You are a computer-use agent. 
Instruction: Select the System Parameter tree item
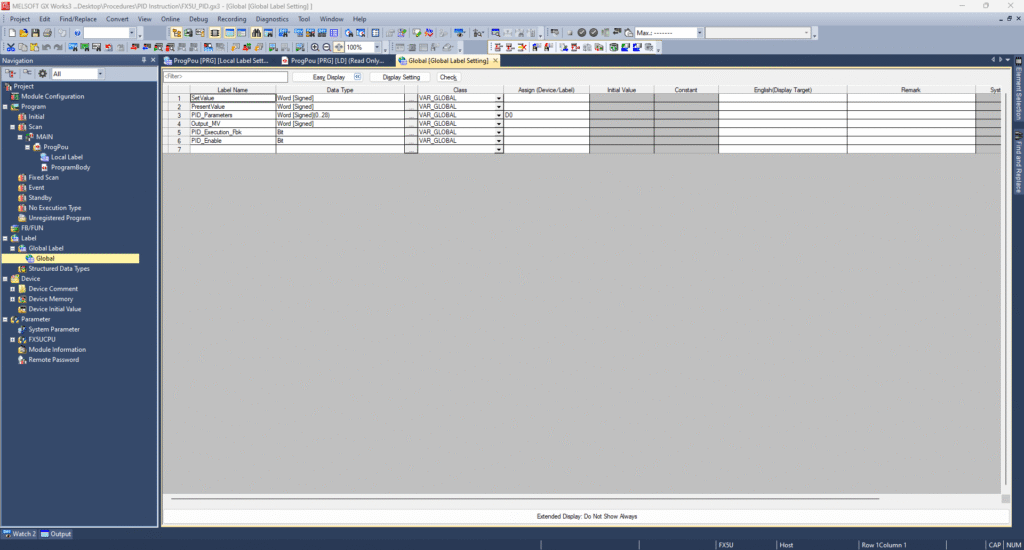[x=54, y=330]
